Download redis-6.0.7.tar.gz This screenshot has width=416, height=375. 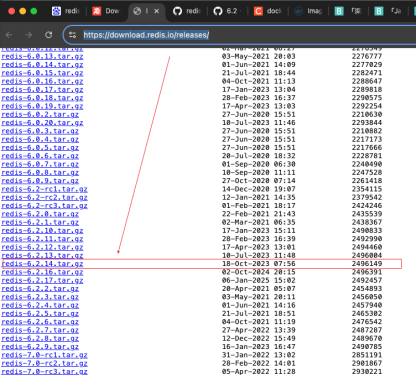40,164
